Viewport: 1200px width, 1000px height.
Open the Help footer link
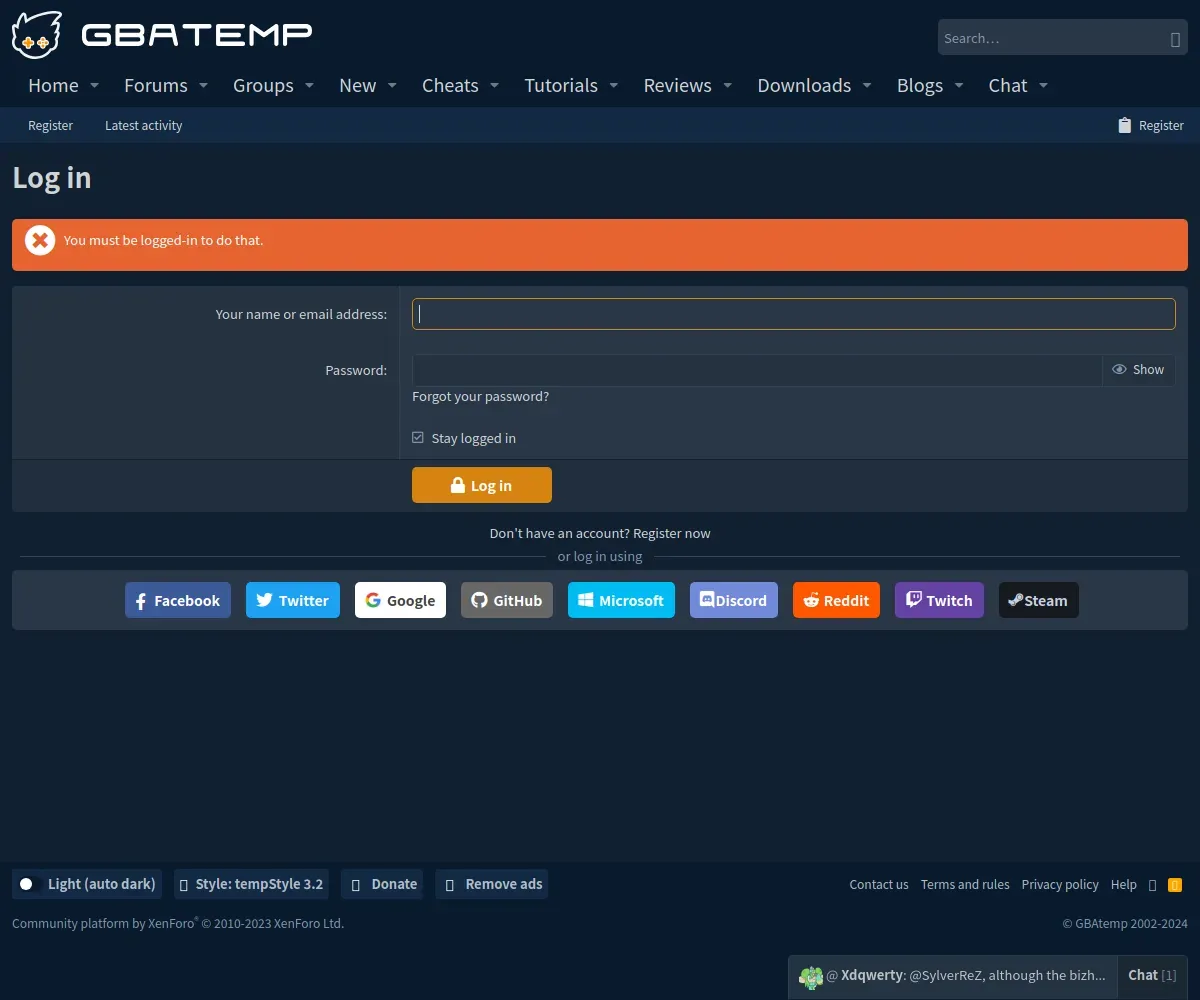click(1124, 884)
